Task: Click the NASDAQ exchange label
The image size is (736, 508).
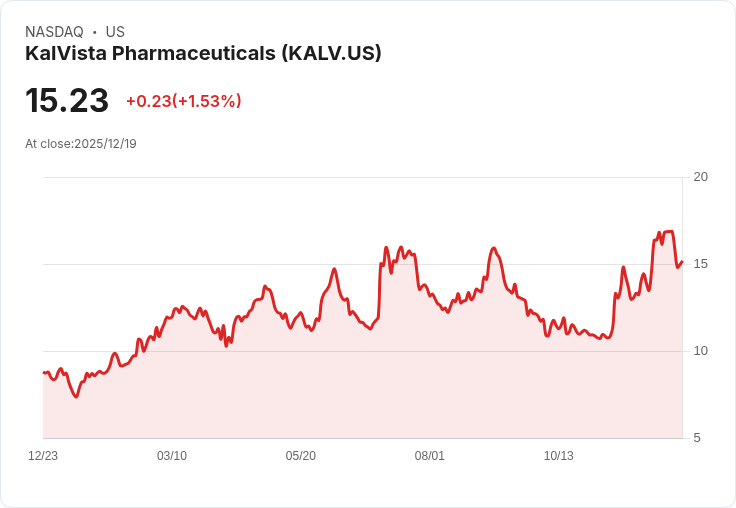Action: click(54, 32)
